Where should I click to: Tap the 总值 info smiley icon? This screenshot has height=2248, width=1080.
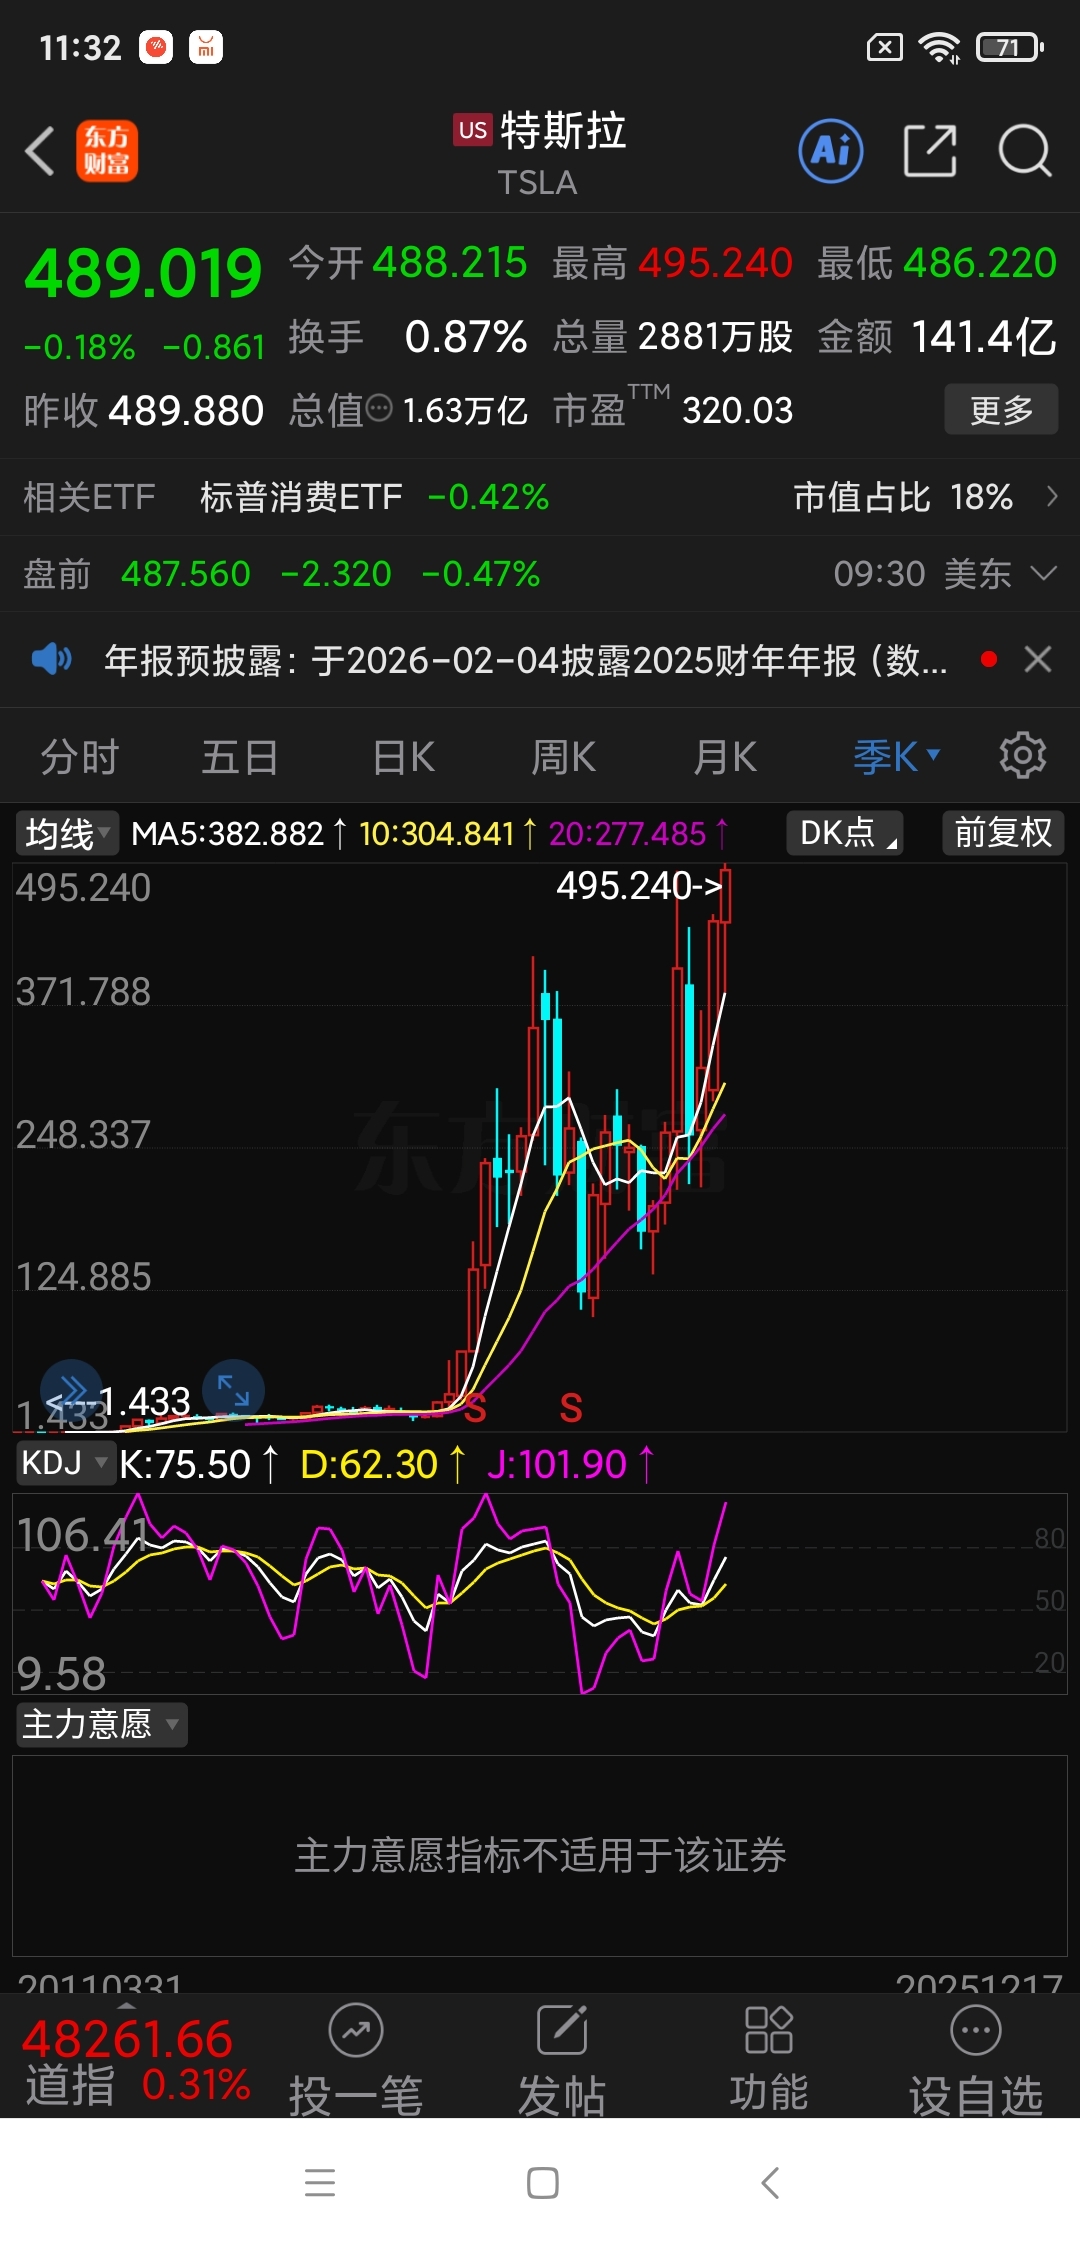pyautogui.click(x=379, y=408)
